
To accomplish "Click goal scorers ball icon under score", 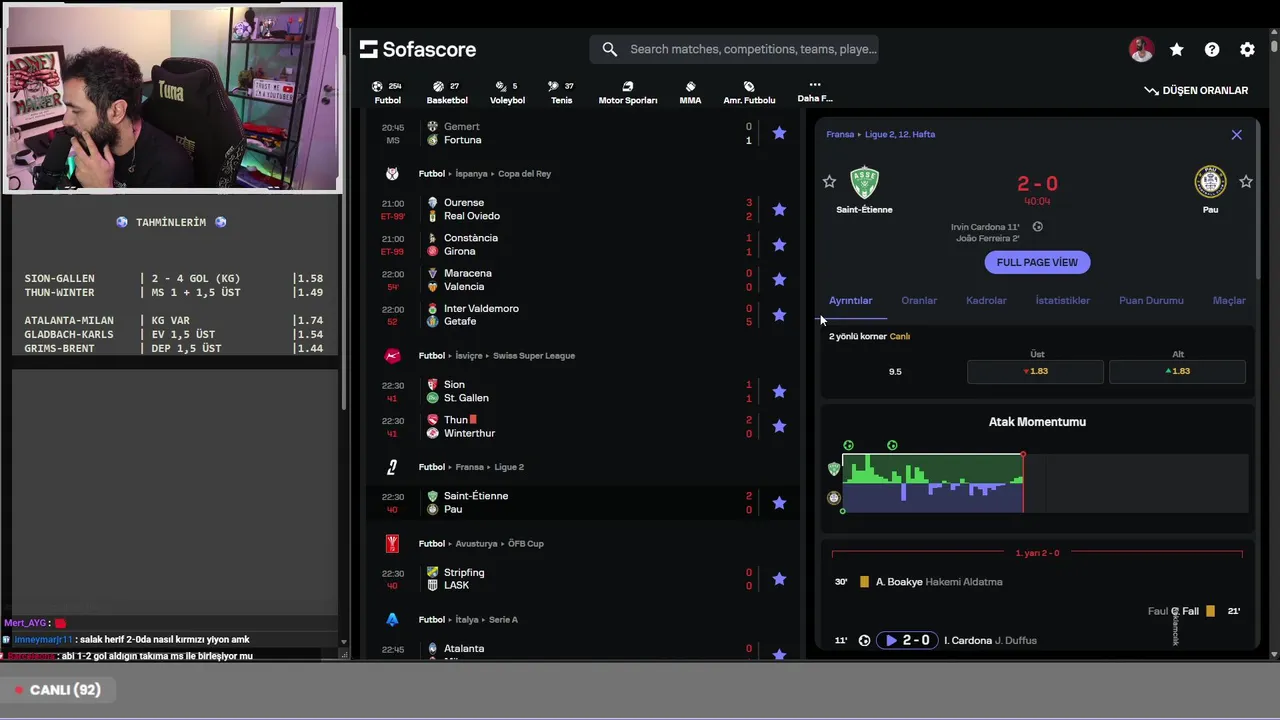I will click(x=1037, y=227).
